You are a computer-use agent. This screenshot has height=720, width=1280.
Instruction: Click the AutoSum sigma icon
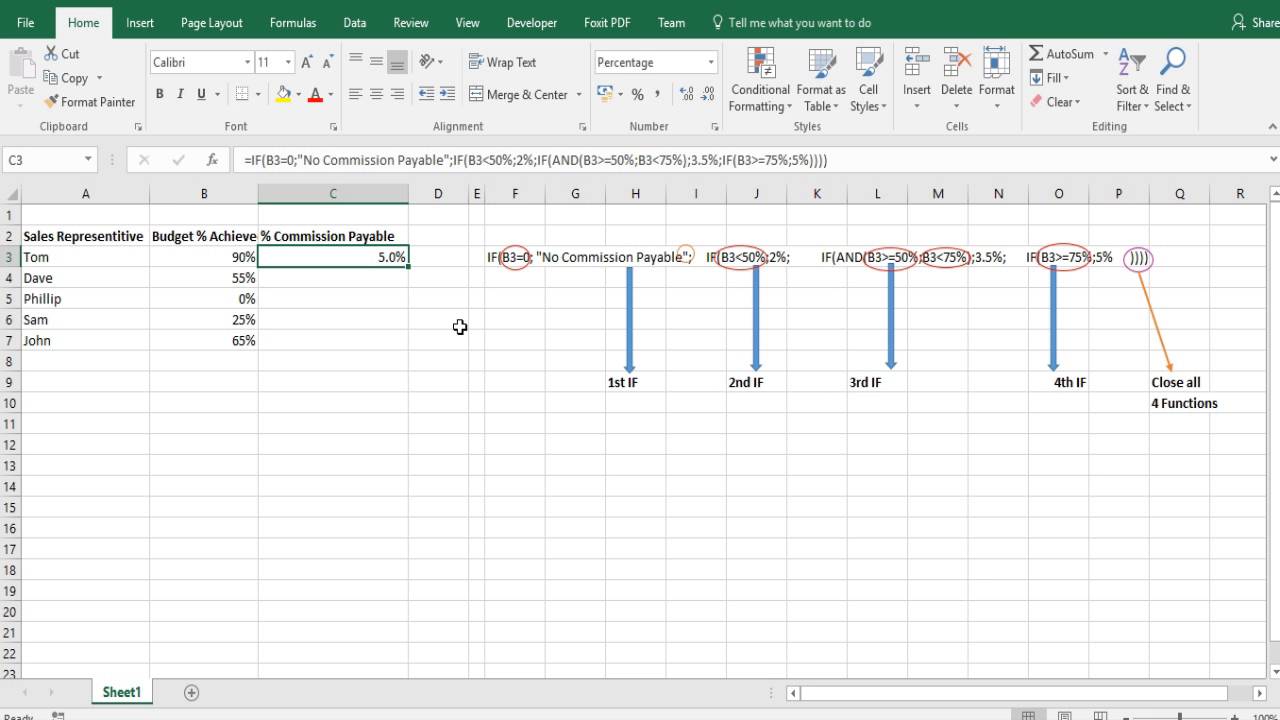pyautogui.click(x=1036, y=54)
